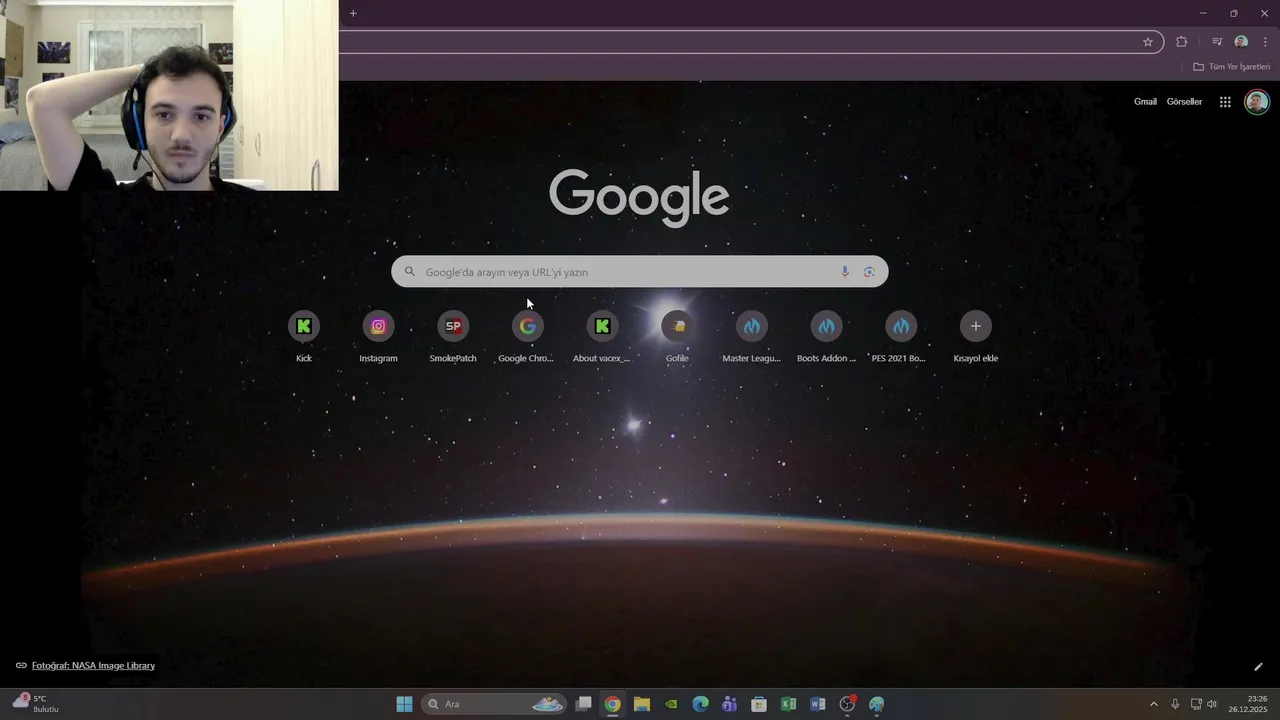This screenshot has height=720, width=1280.
Task: Switch to Chrome on the taskbar
Action: tap(612, 704)
